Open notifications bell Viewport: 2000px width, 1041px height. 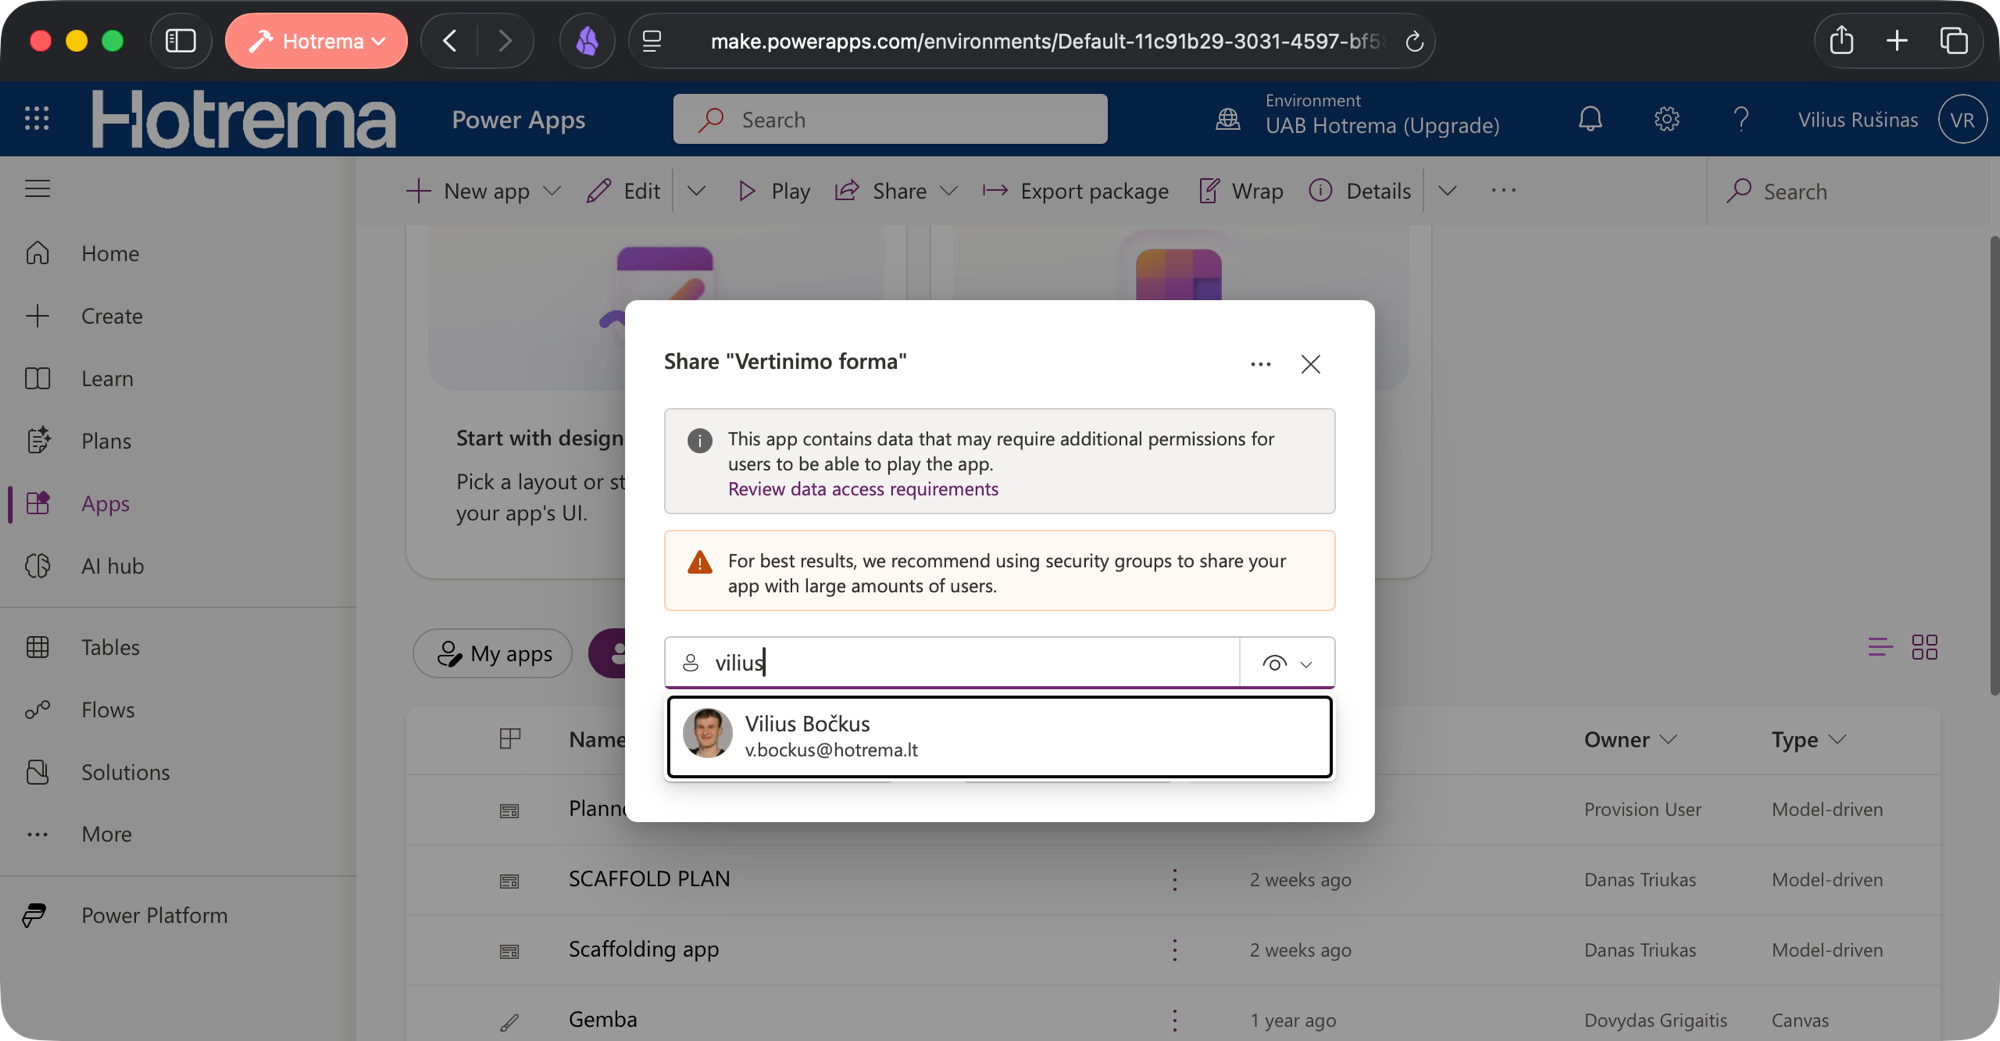pyautogui.click(x=1590, y=119)
